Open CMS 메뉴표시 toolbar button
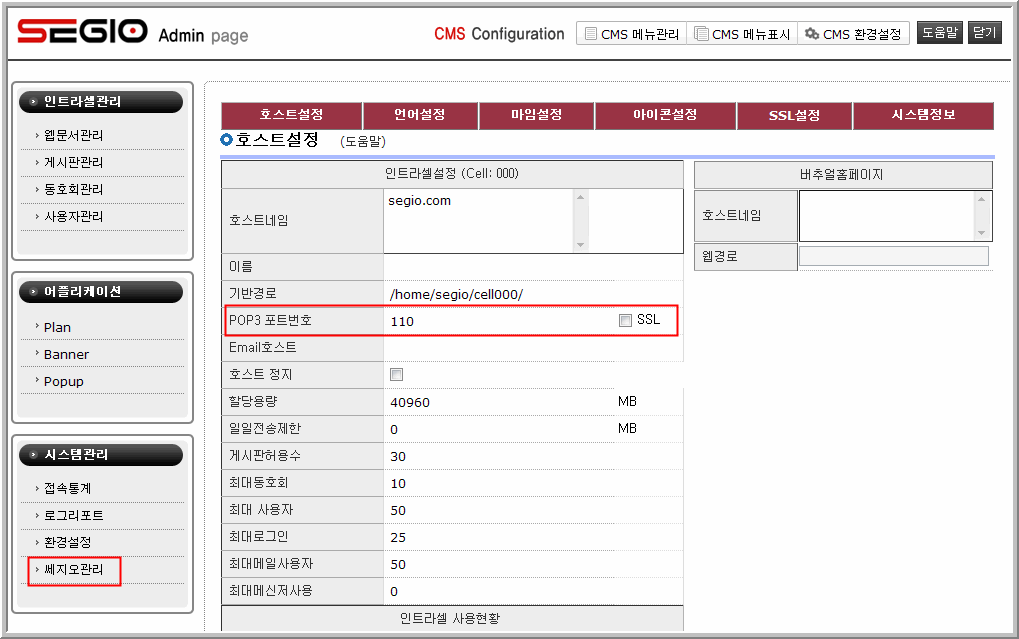The height and width of the screenshot is (639, 1019). 742,34
